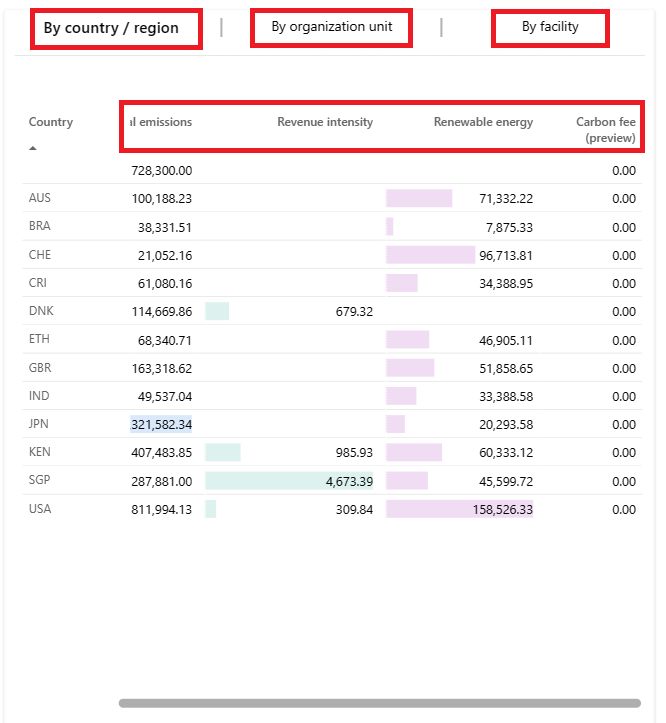Click the Country column header
Viewport: 666px width, 723px height.
(x=51, y=122)
